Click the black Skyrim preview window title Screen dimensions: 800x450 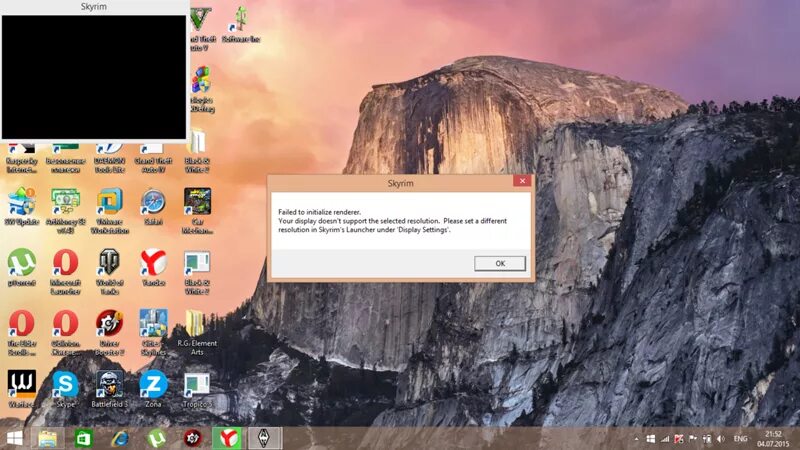(x=94, y=7)
